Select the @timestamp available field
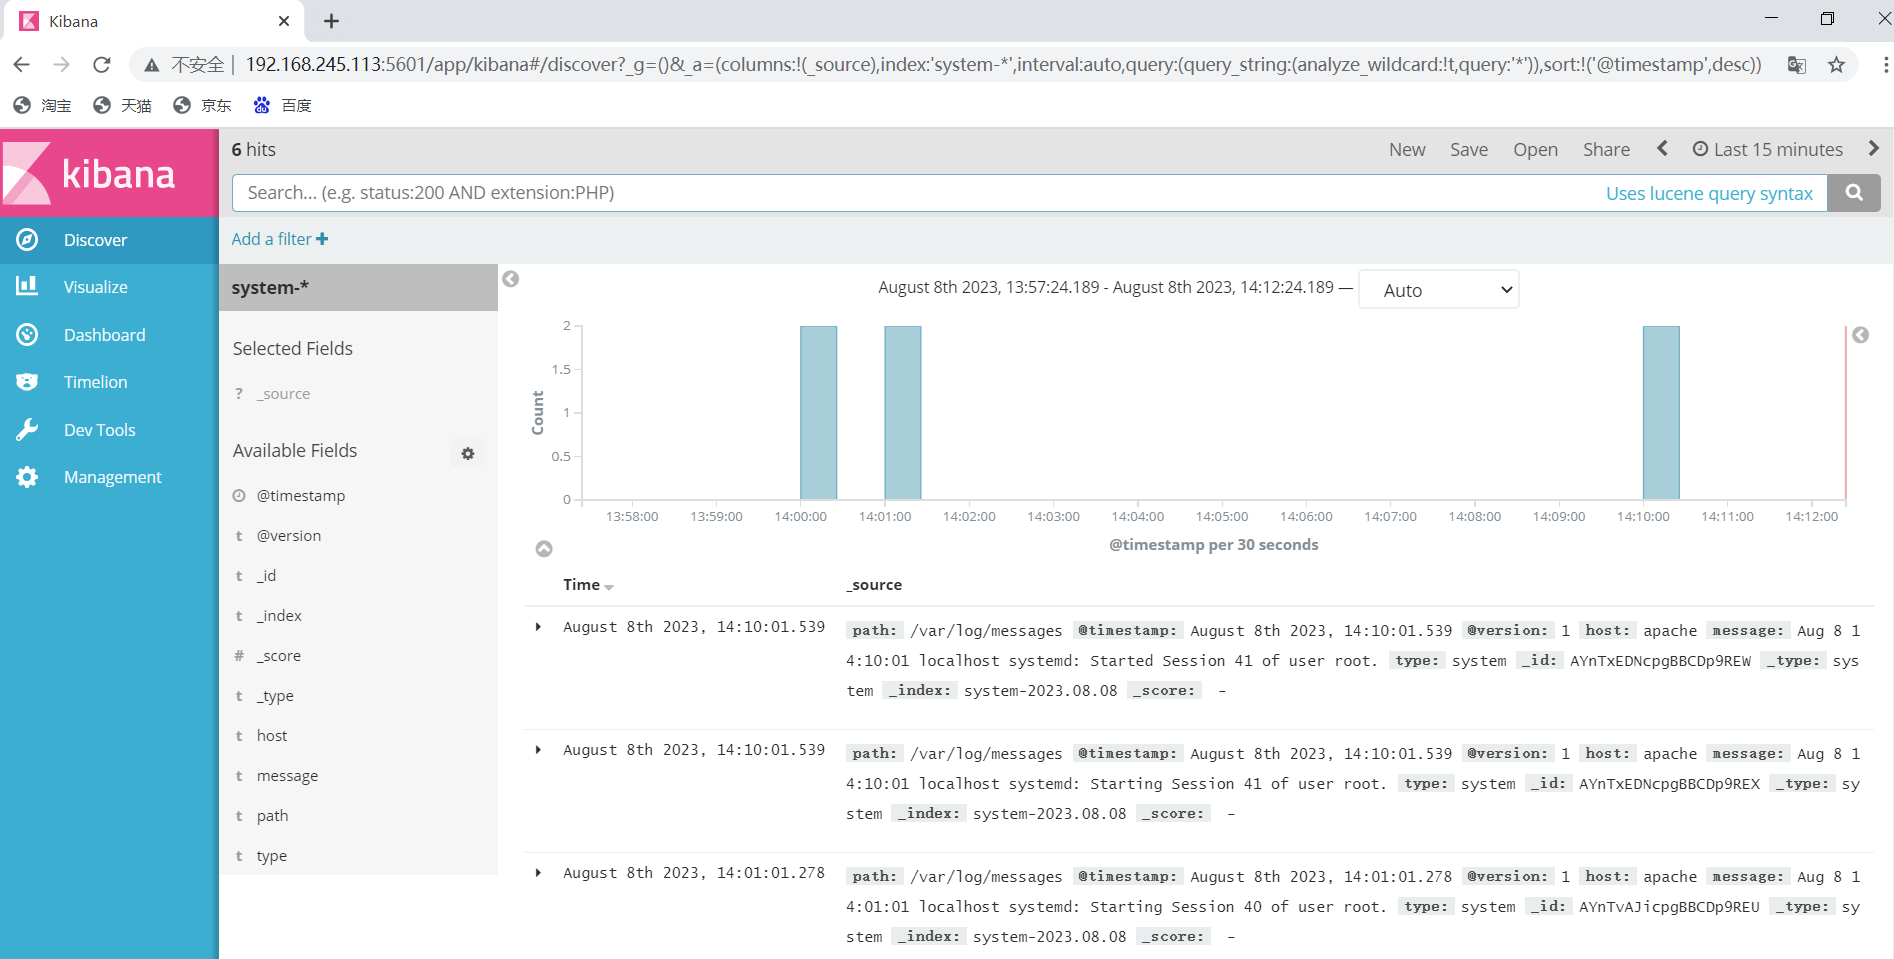 tap(300, 496)
